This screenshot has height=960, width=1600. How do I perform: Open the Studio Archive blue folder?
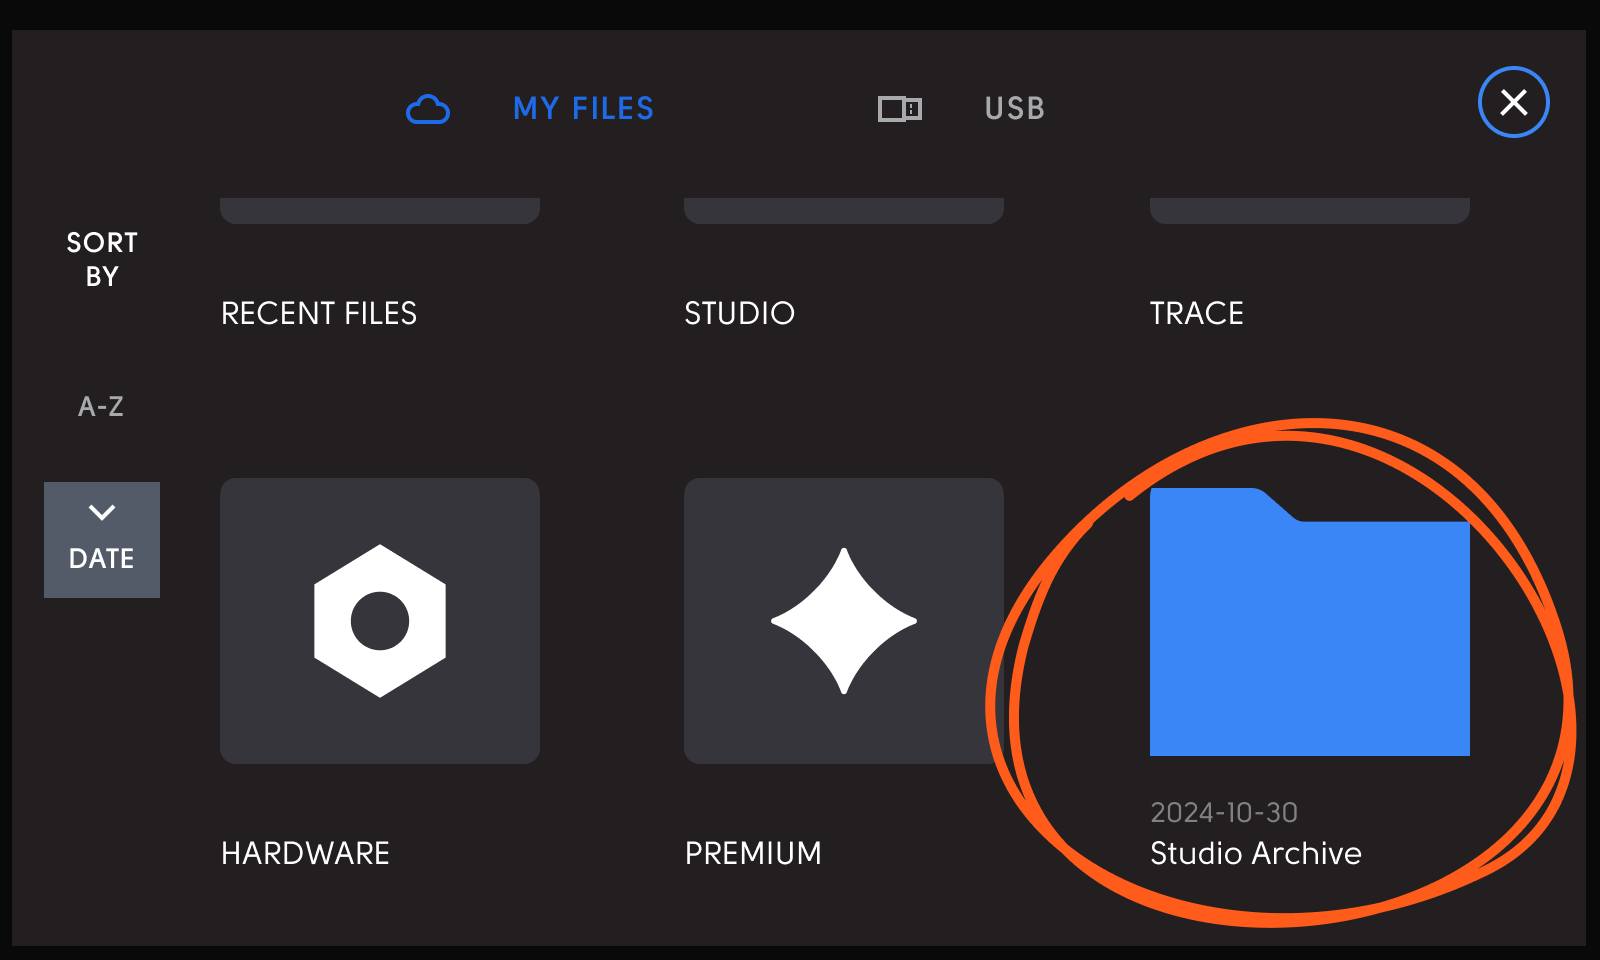[x=1310, y=621]
